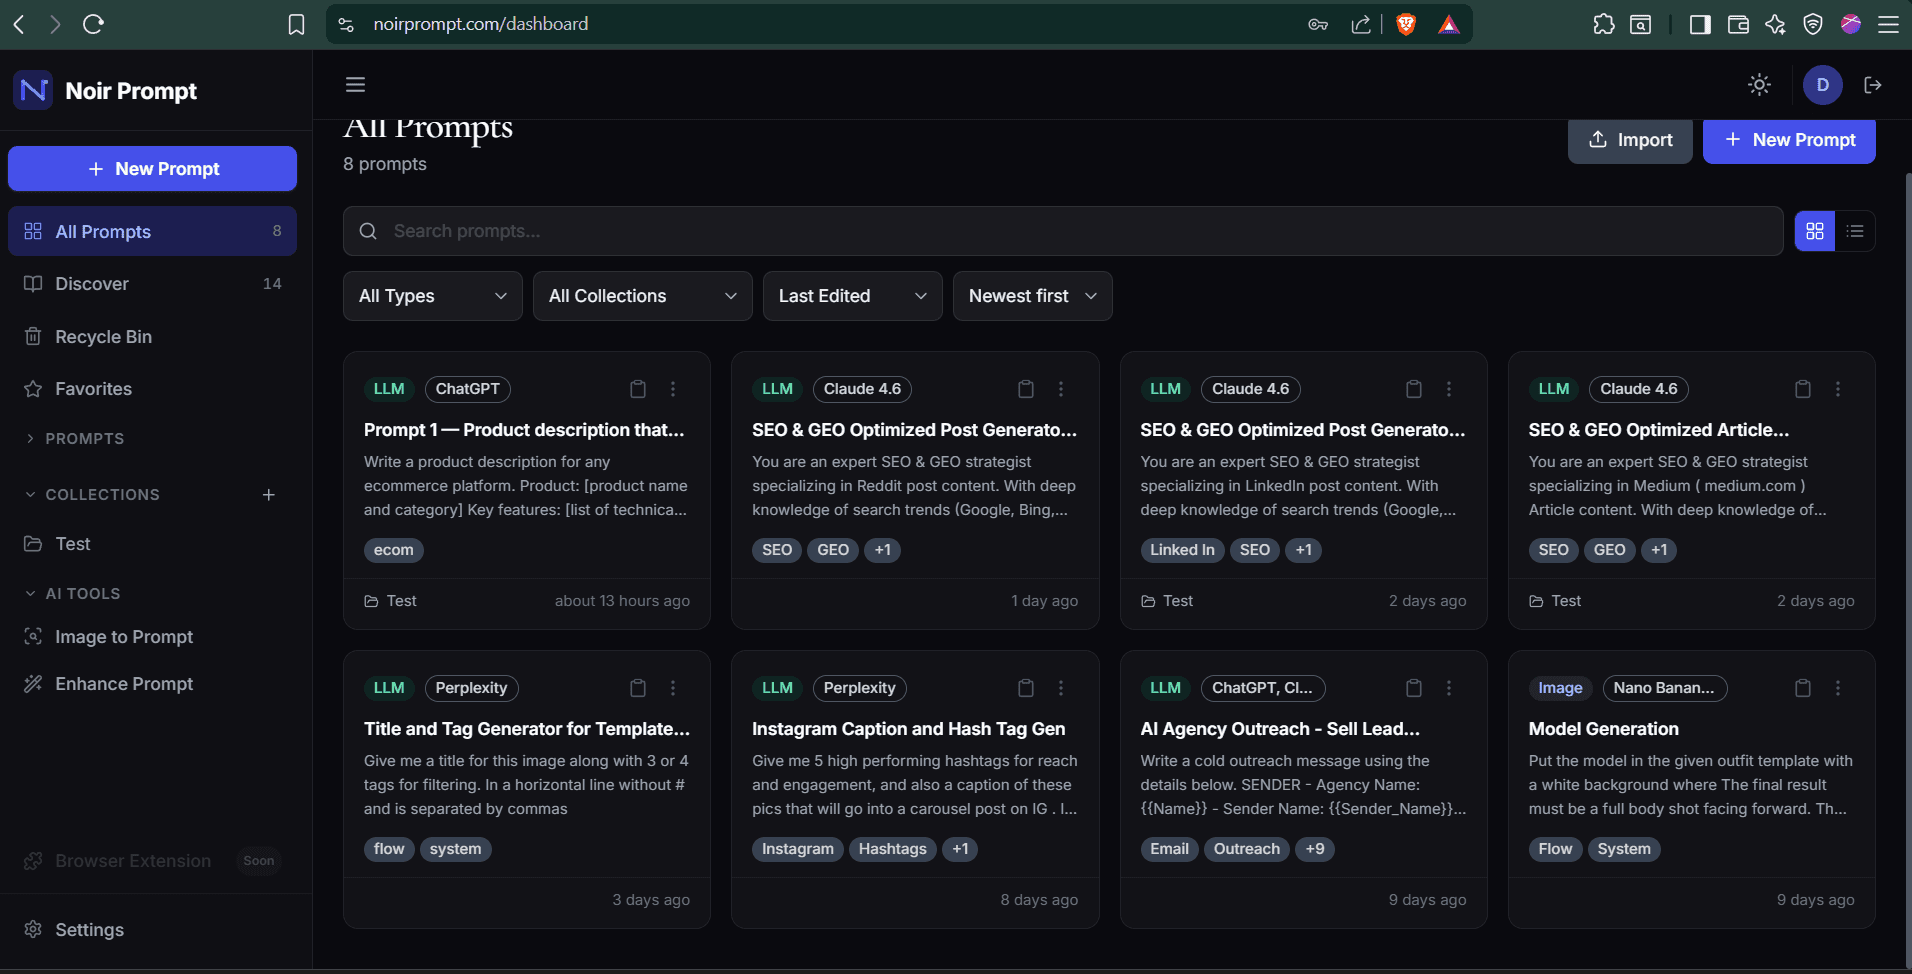Image resolution: width=1912 pixels, height=974 pixels.
Task: Copy the 'Prompt 1 — Product description' card to clipboard
Action: click(x=638, y=389)
